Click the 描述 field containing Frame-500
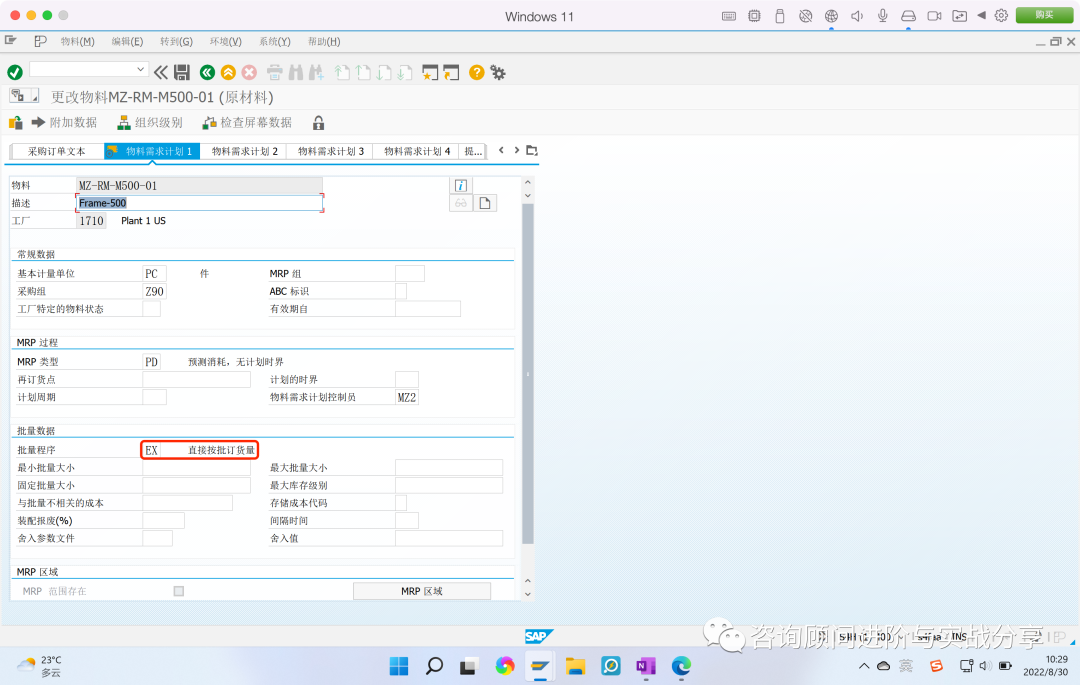This screenshot has height=685, width=1080. pos(199,203)
